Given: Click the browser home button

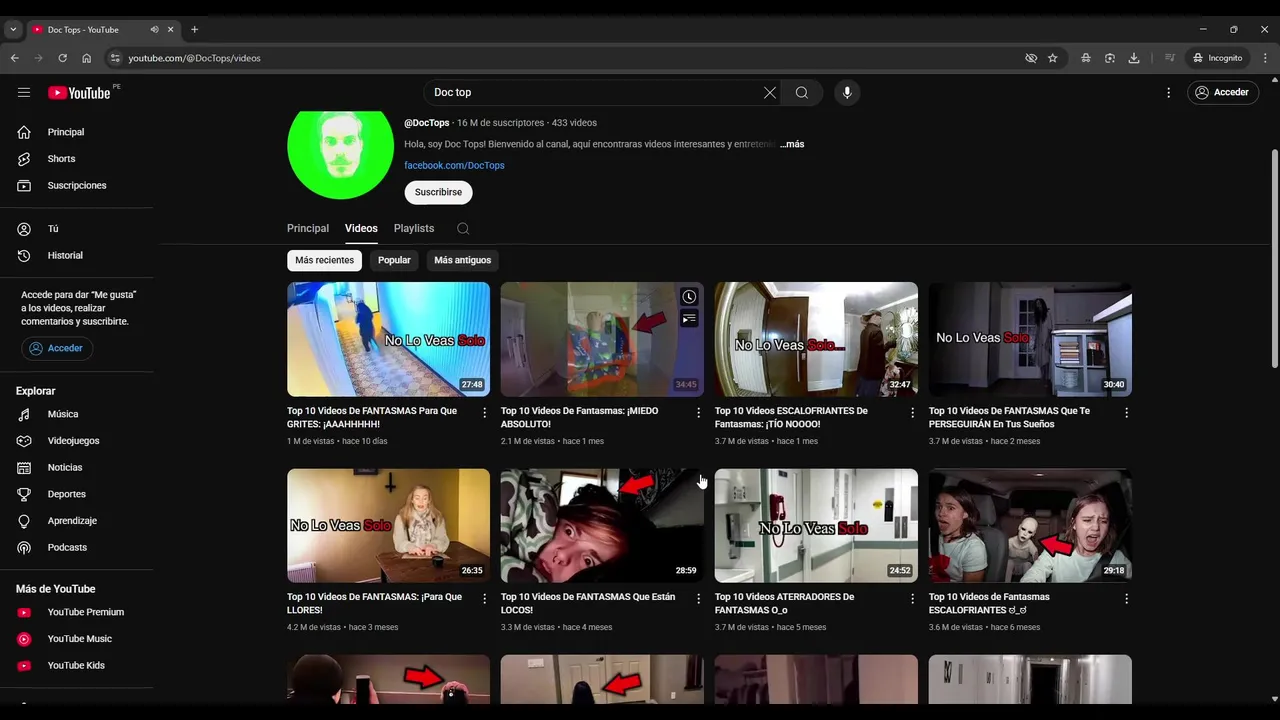Looking at the screenshot, I should pyautogui.click(x=86, y=58).
